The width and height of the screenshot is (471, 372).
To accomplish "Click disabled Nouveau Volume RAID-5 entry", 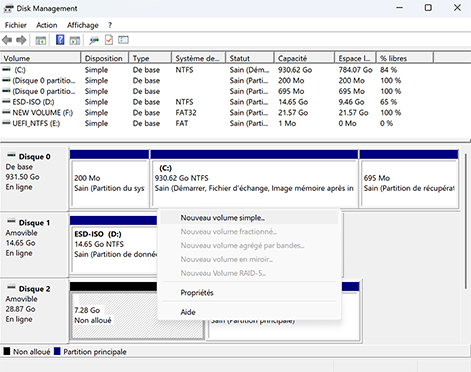I will click(249, 273).
